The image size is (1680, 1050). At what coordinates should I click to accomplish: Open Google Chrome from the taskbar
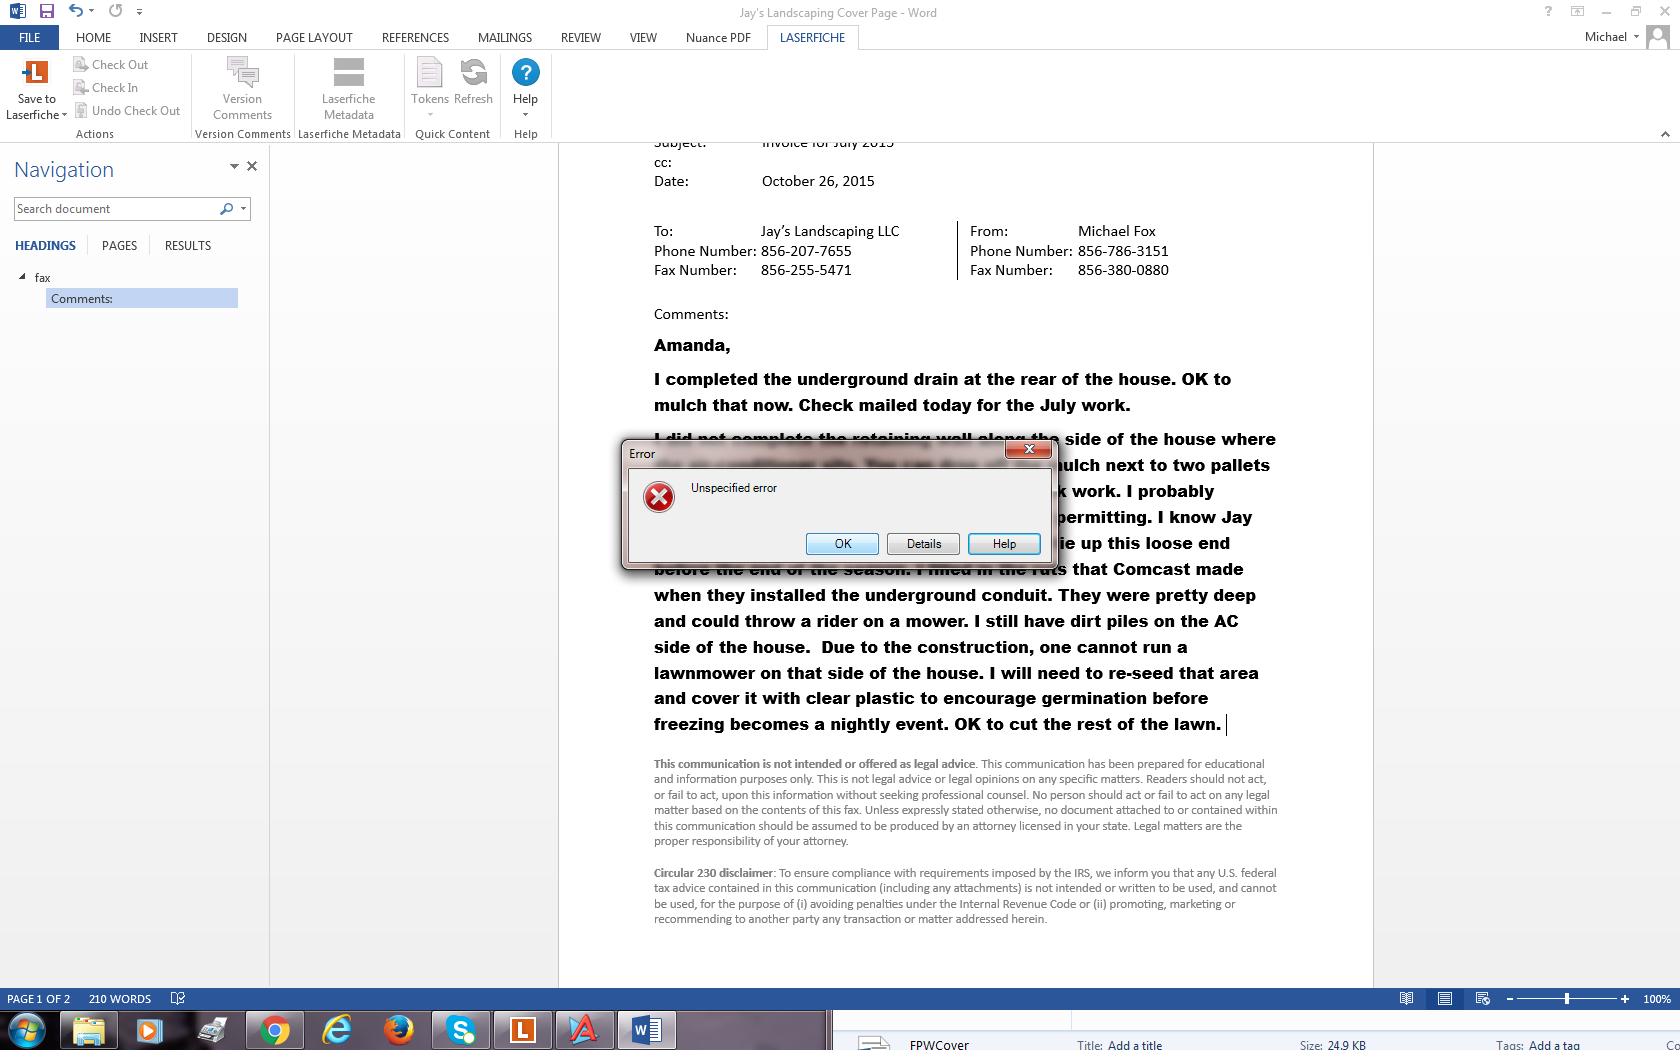(x=274, y=1030)
